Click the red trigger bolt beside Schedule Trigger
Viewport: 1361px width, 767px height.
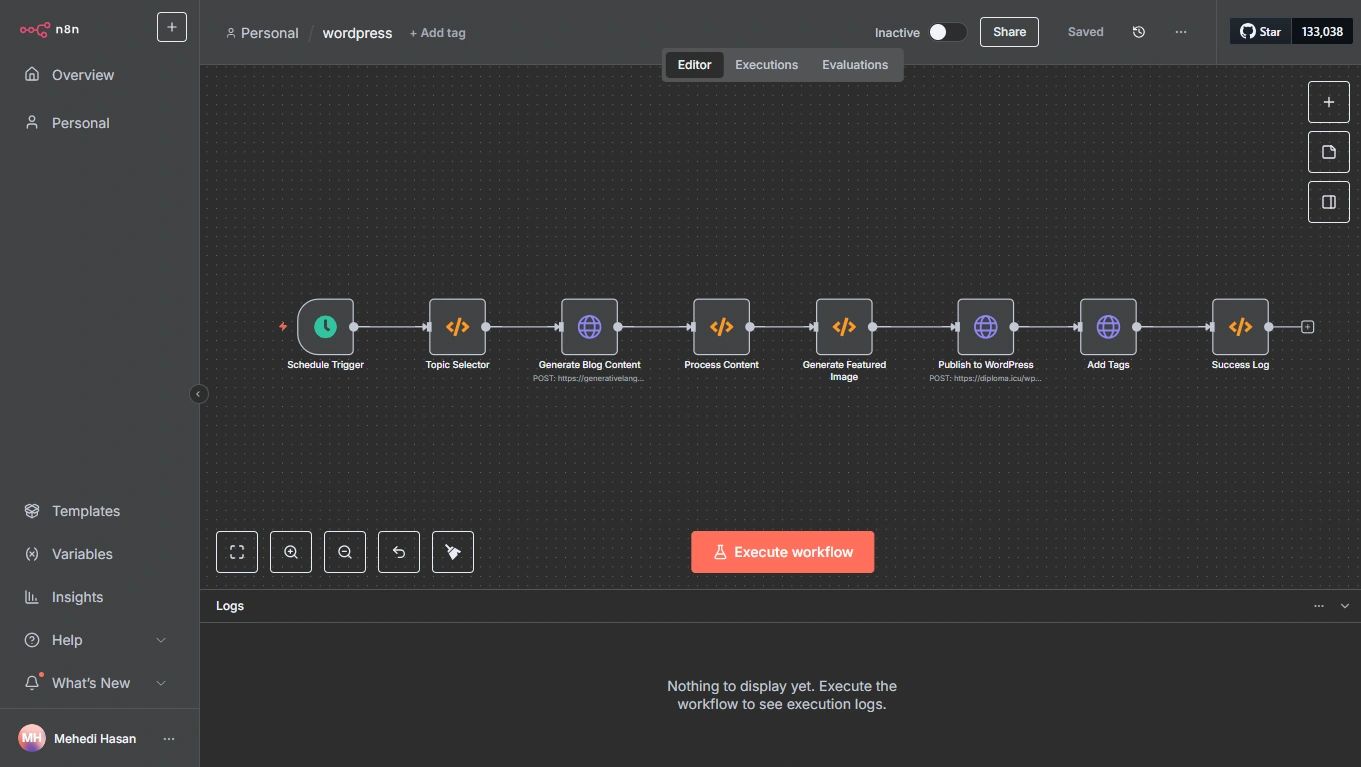tap(283, 327)
